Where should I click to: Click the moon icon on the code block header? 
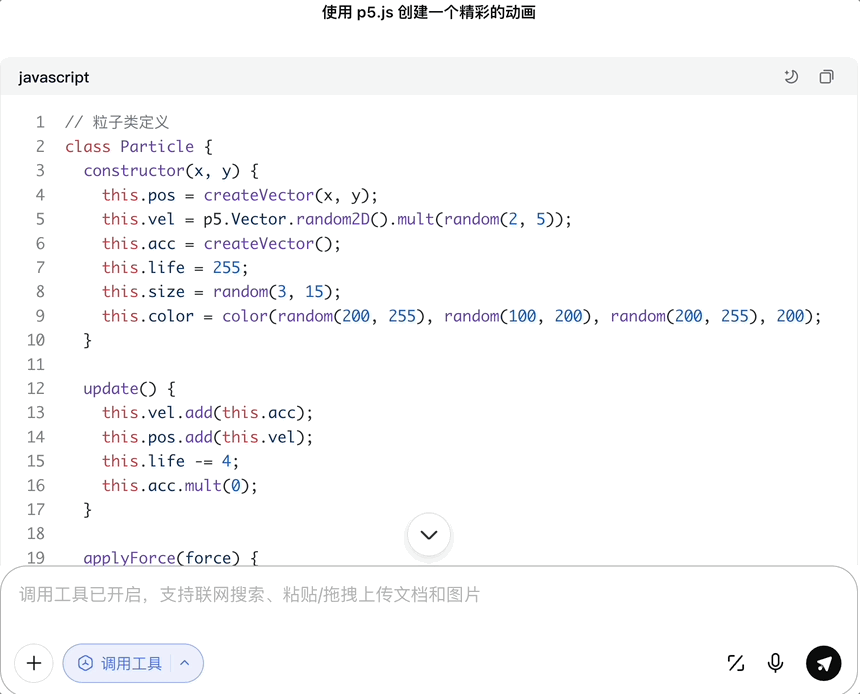click(791, 77)
